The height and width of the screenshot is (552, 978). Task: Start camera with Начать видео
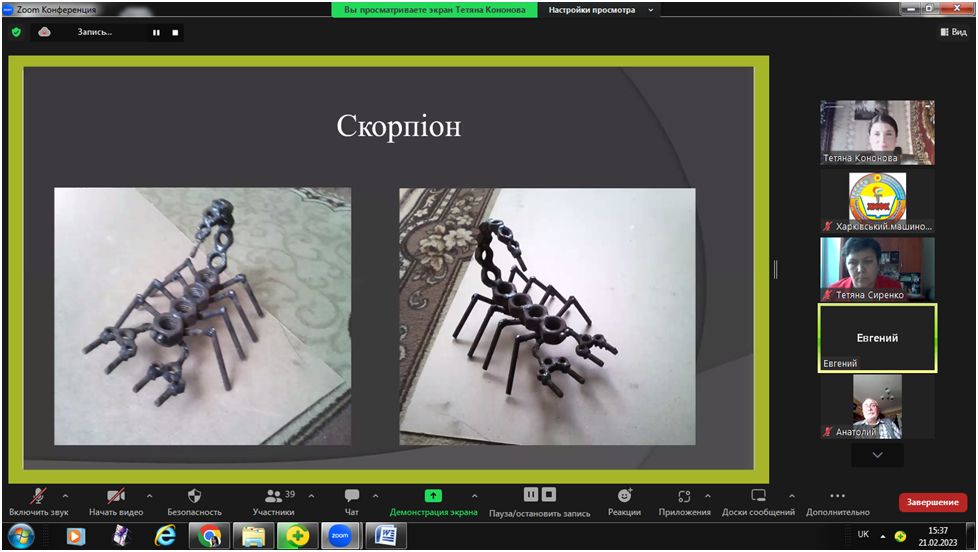coord(116,501)
